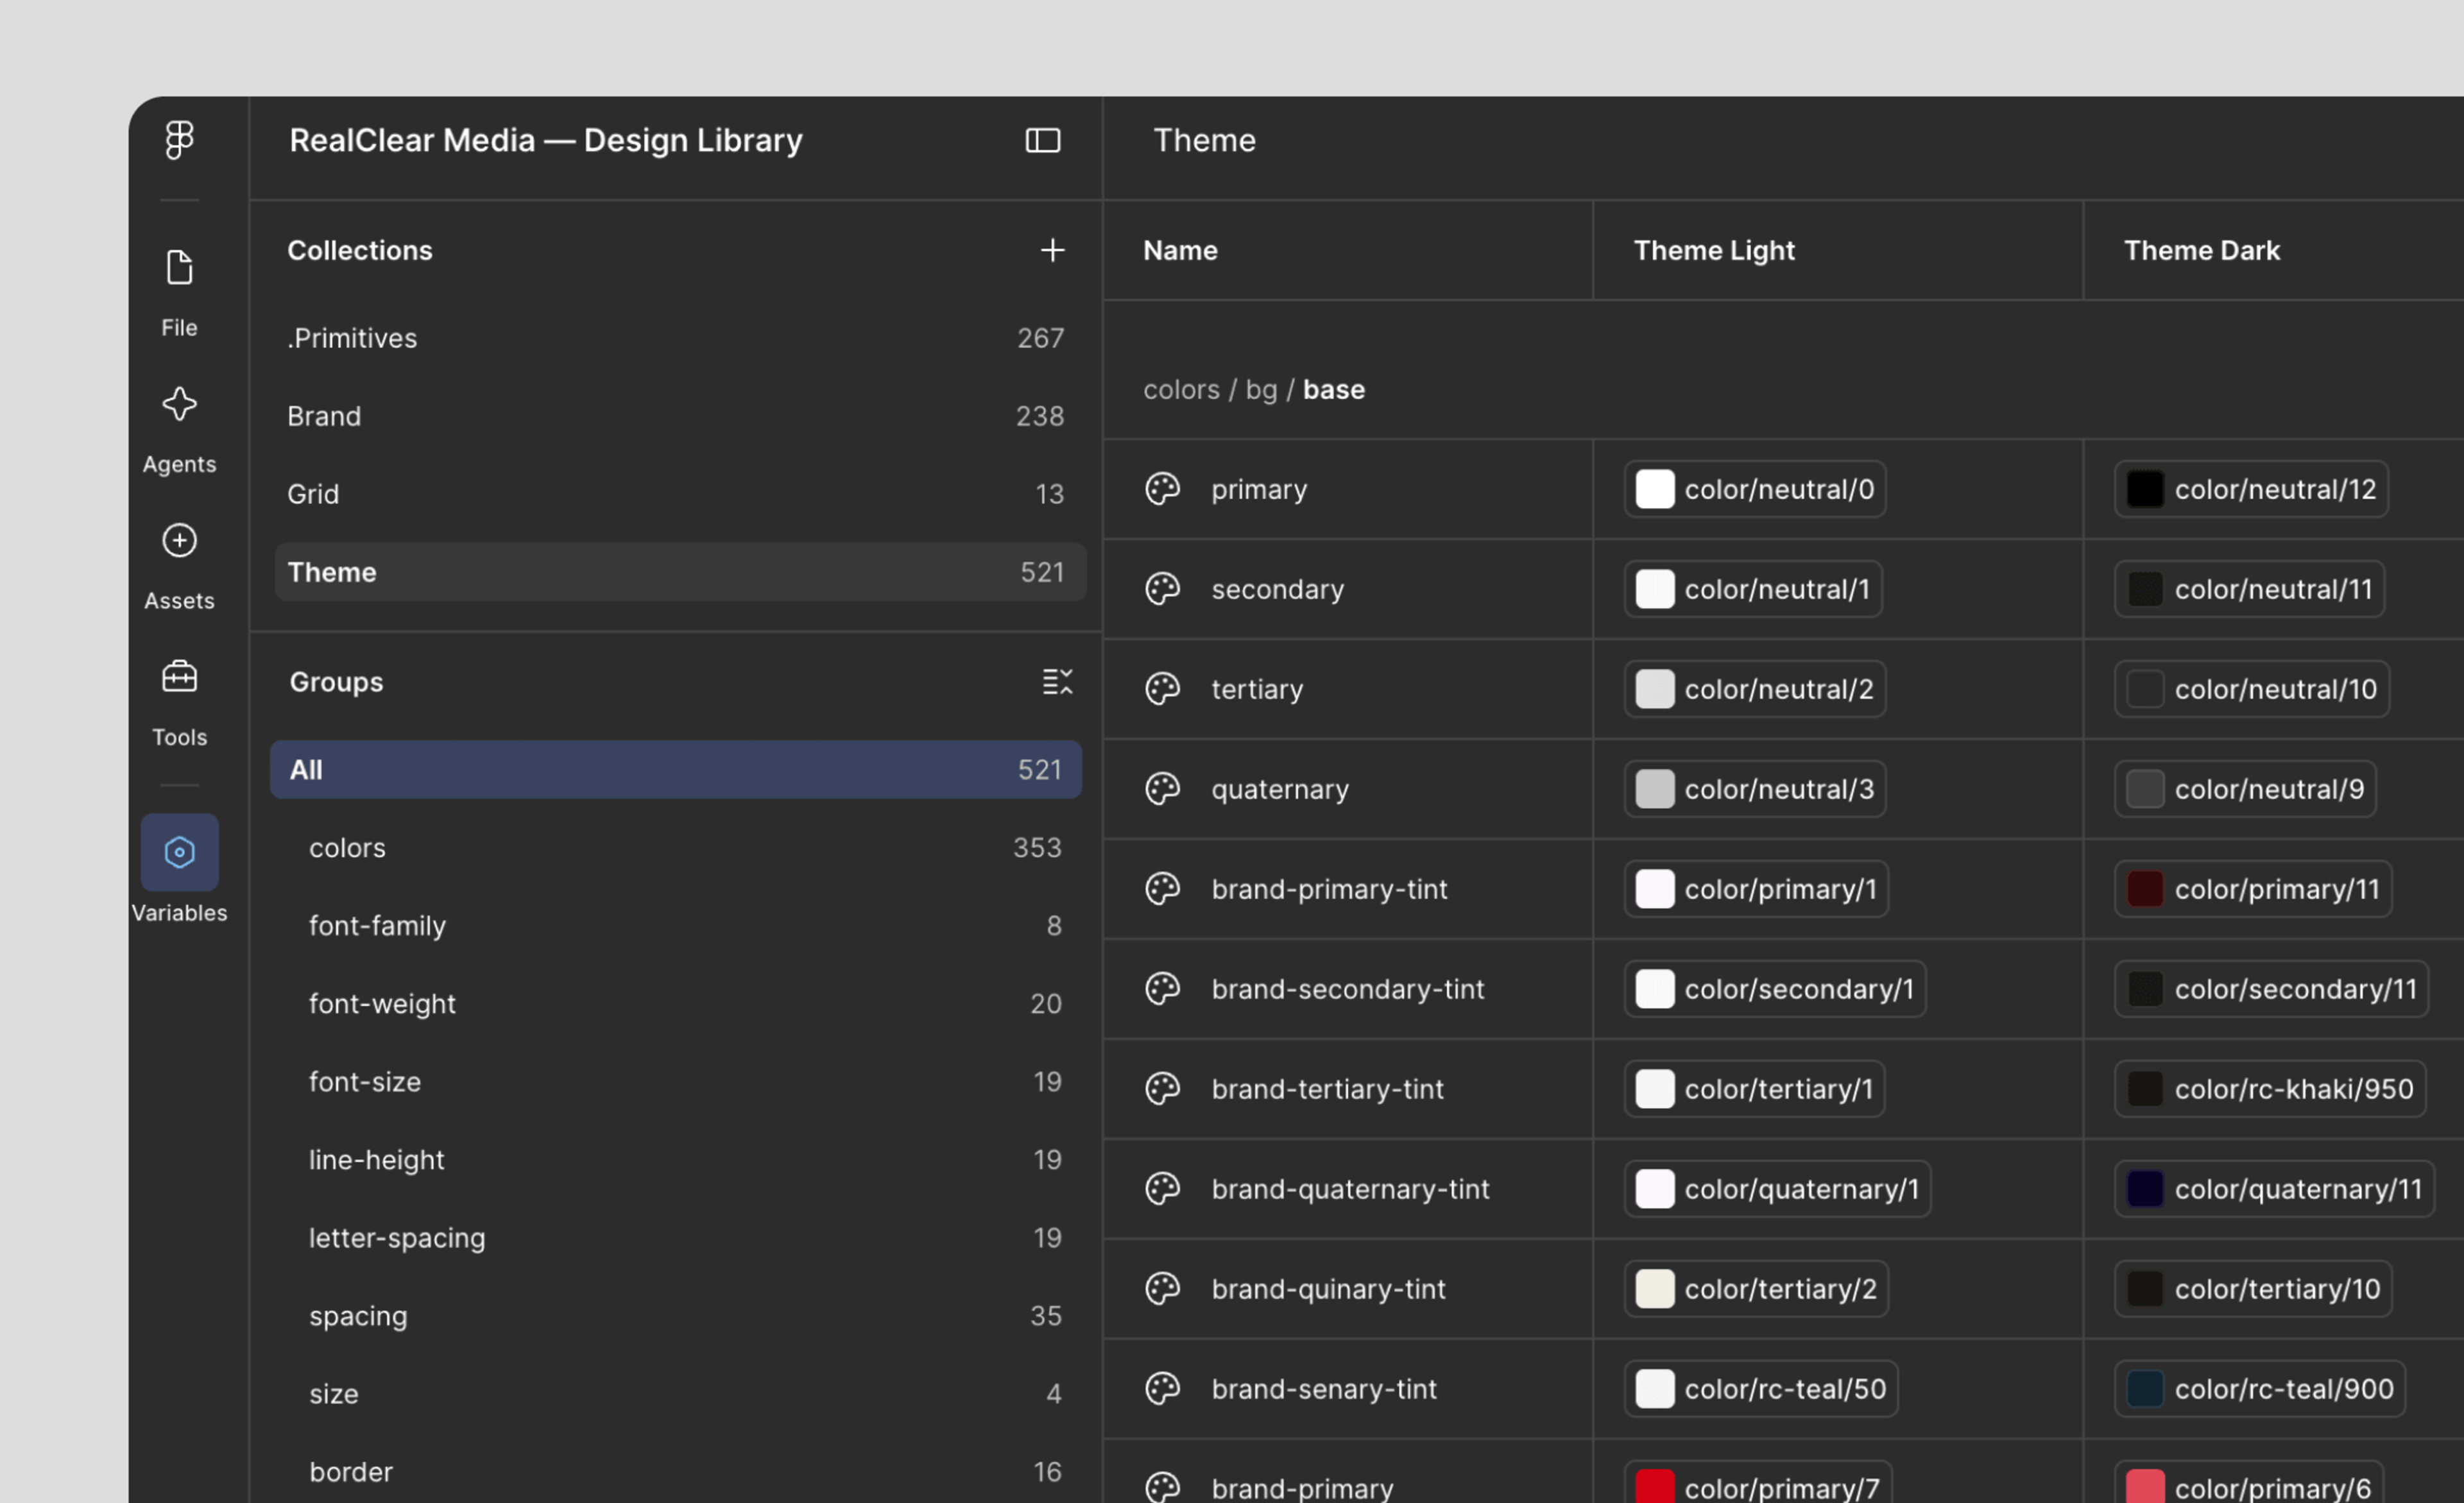
Task: Open the letter-spacing group
Action: [x=676, y=1238]
